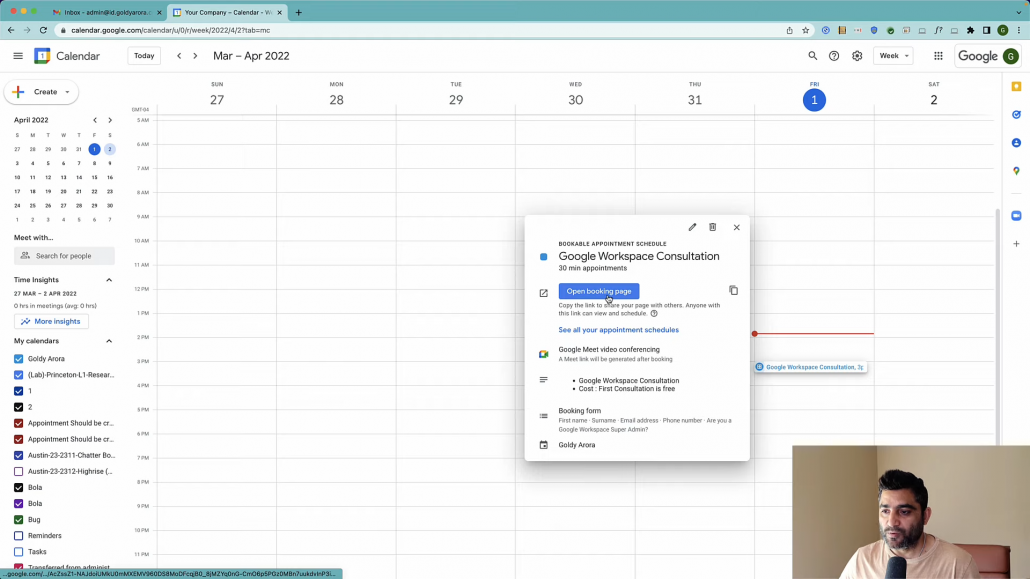Collapse the My calendars section
The height and width of the screenshot is (579, 1030).
tap(109, 341)
